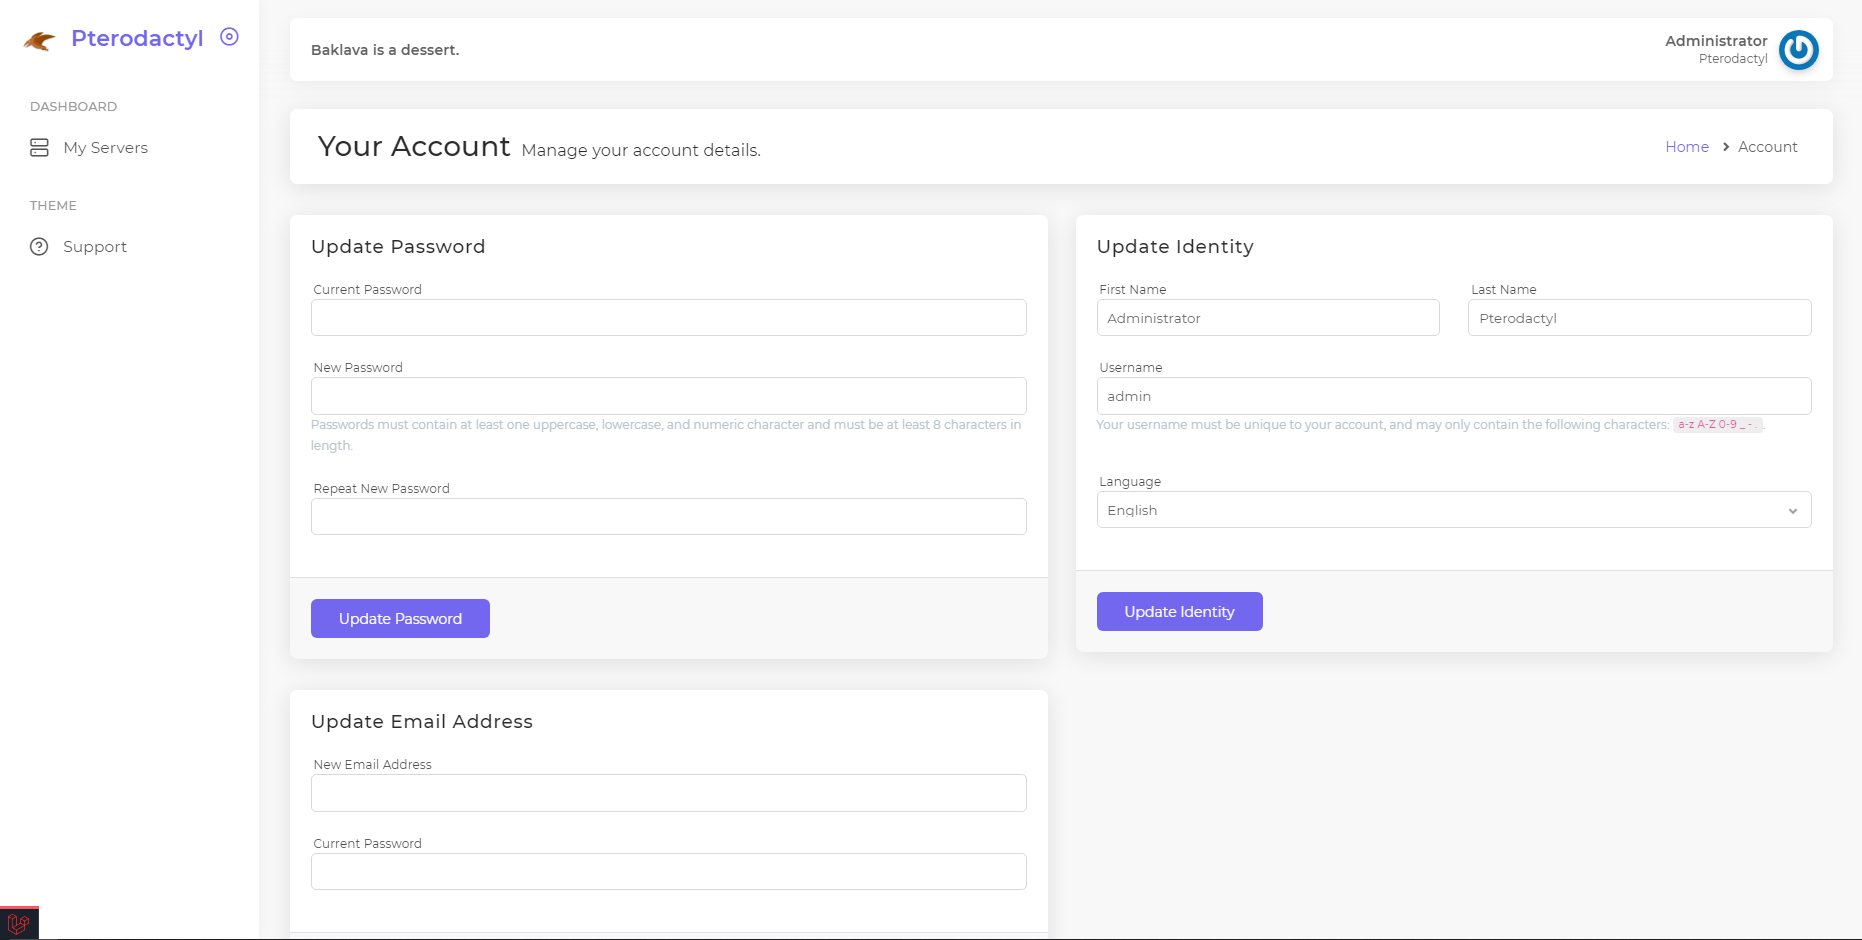Open My Servers in sidebar
The height and width of the screenshot is (940, 1862).
(x=105, y=148)
